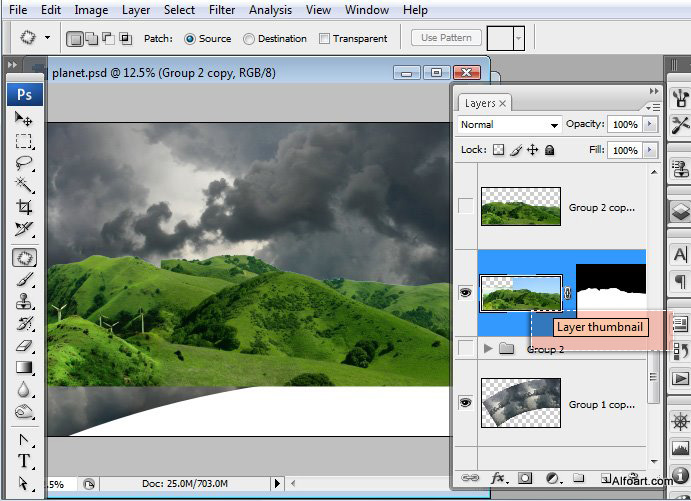Open the Opacity slider arrow
Image resolution: width=691 pixels, height=501 pixels.
(650, 125)
